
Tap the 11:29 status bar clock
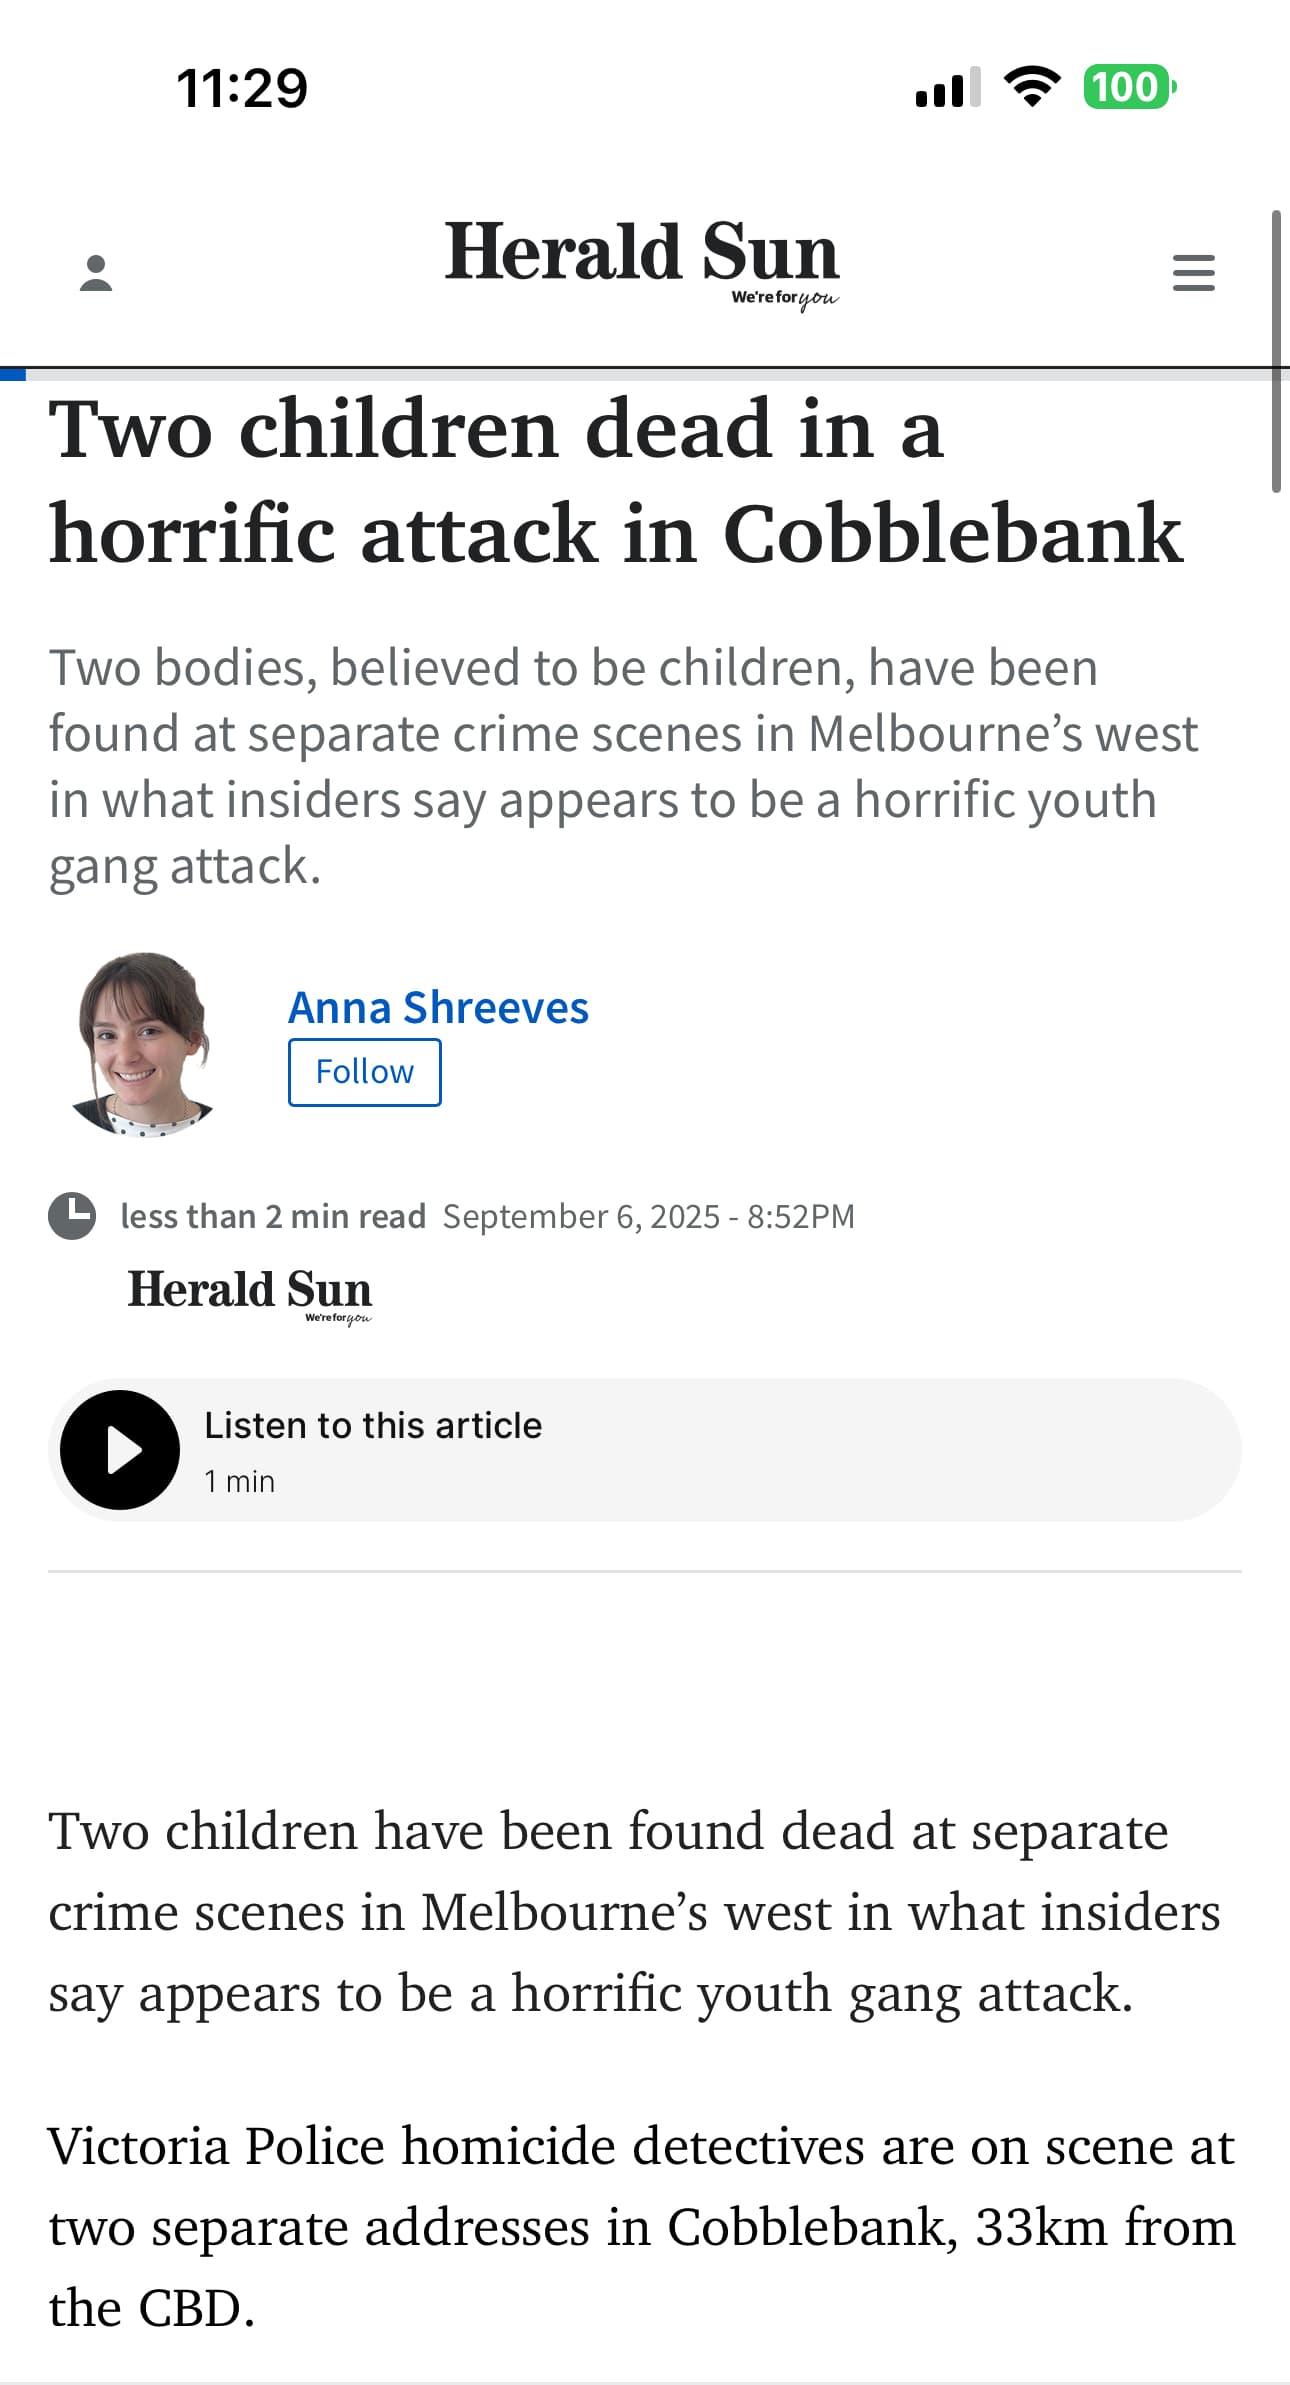[x=242, y=88]
